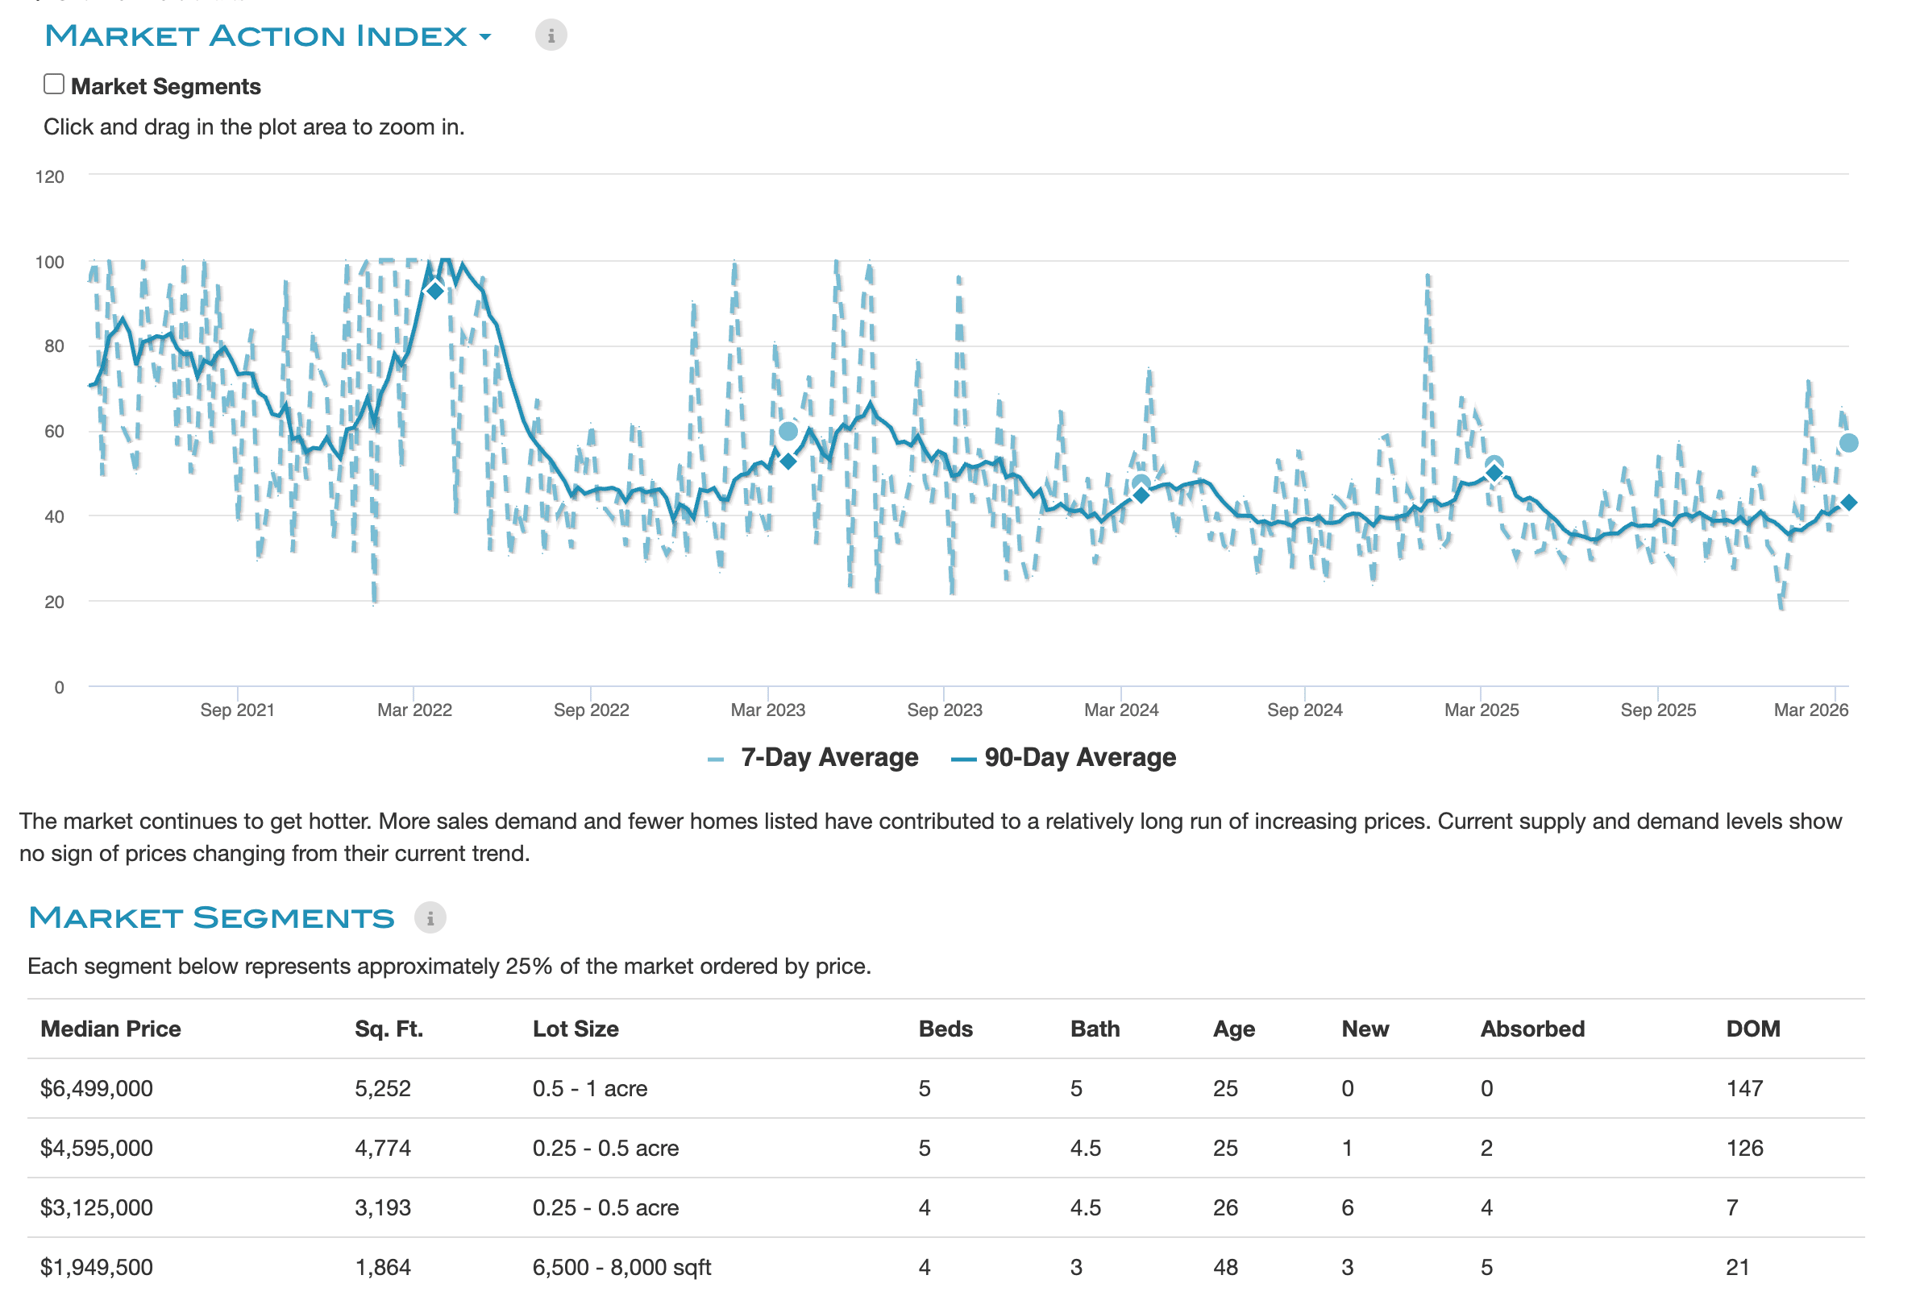Click the Market Action Index title
The width and height of the screenshot is (1920, 1300).
(x=256, y=36)
